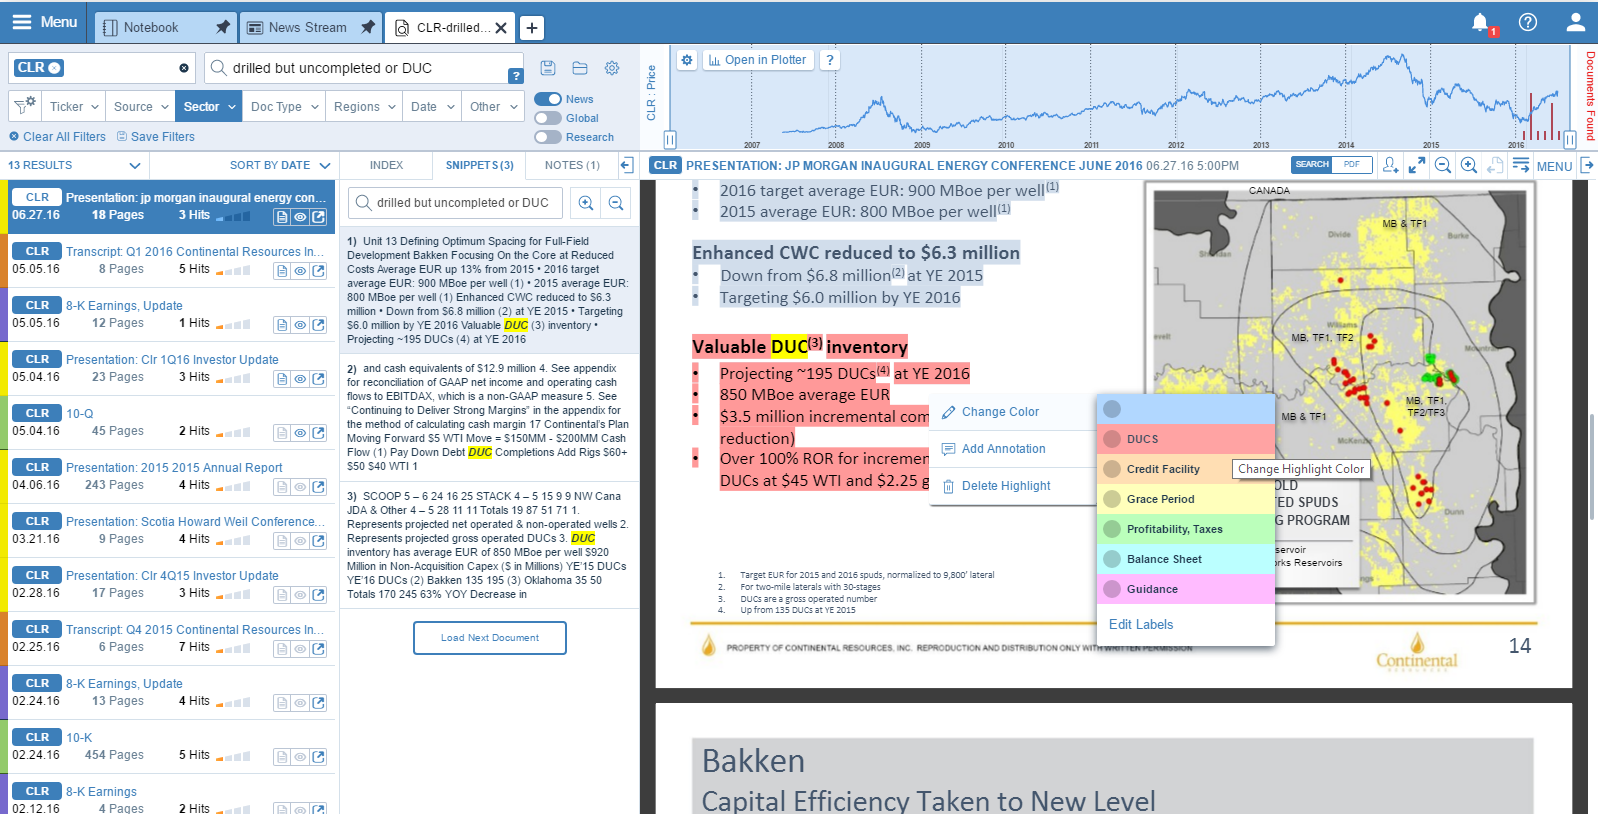Image resolution: width=1598 pixels, height=814 pixels.
Task: Collapse the document viewer panel
Action: click(x=1587, y=165)
